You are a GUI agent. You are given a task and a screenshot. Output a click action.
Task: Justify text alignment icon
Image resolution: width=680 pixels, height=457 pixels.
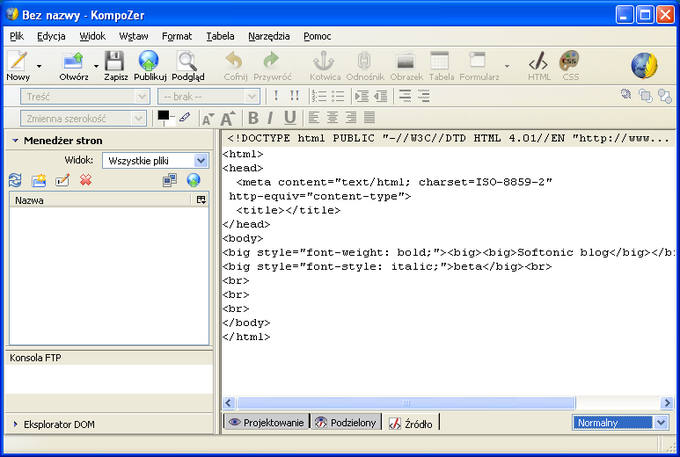(x=369, y=118)
